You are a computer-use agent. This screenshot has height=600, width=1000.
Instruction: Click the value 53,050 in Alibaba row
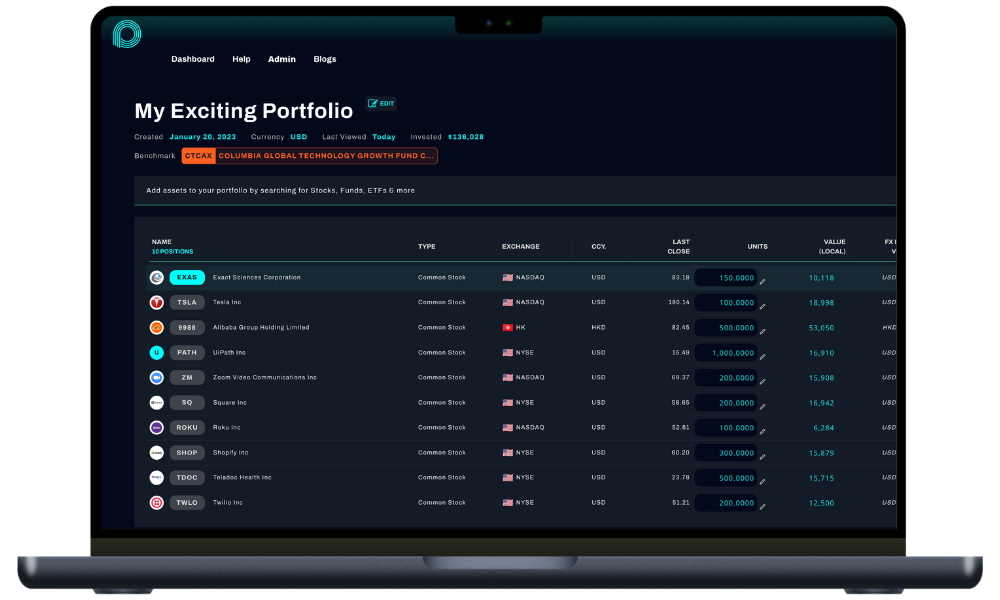click(x=821, y=328)
